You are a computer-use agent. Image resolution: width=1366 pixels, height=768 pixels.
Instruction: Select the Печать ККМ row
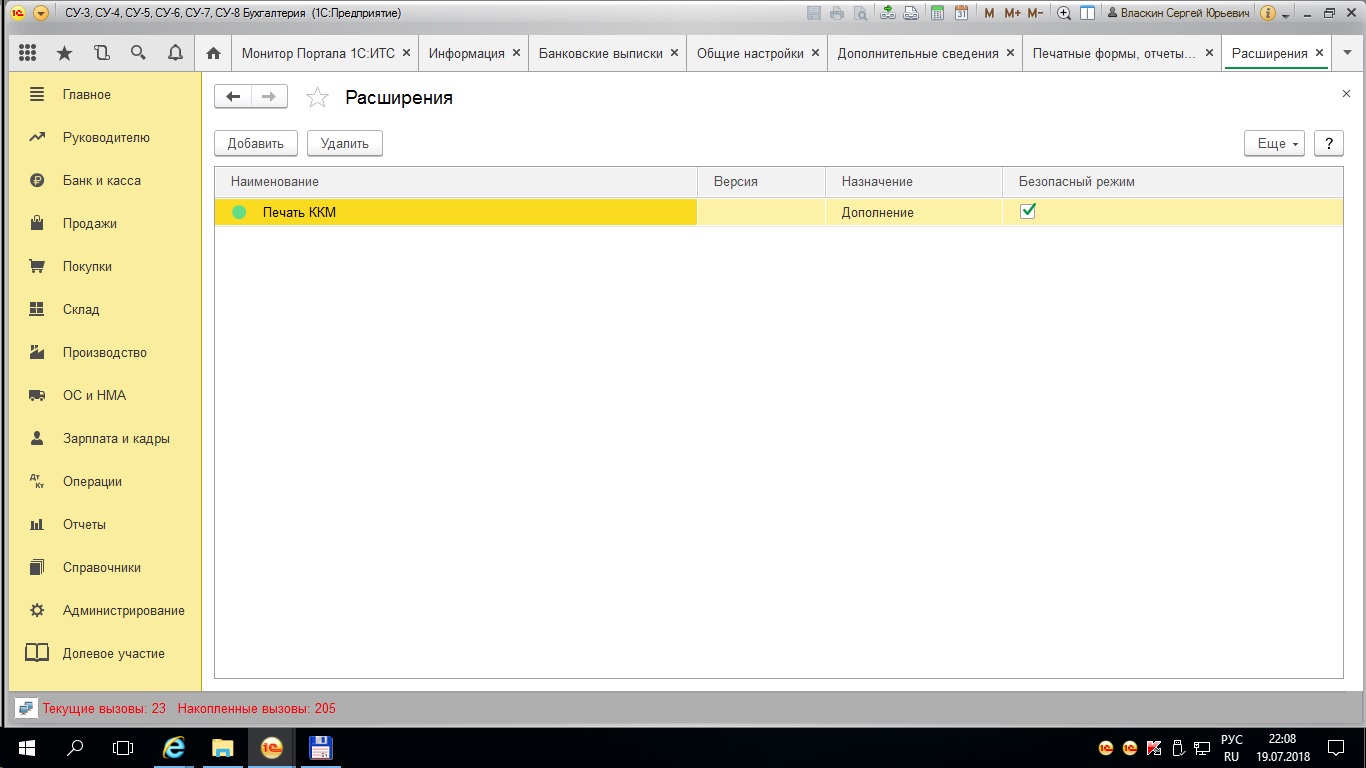point(779,212)
